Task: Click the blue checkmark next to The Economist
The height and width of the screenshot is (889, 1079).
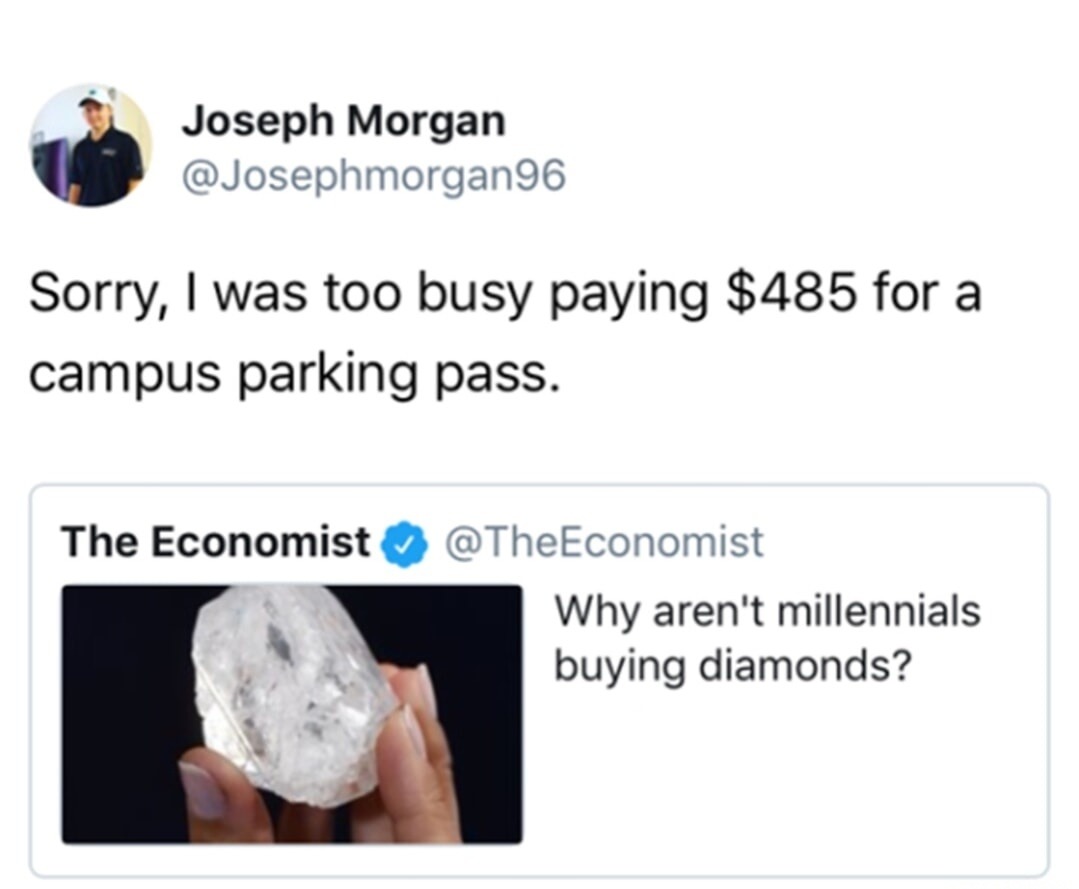Action: click(404, 542)
